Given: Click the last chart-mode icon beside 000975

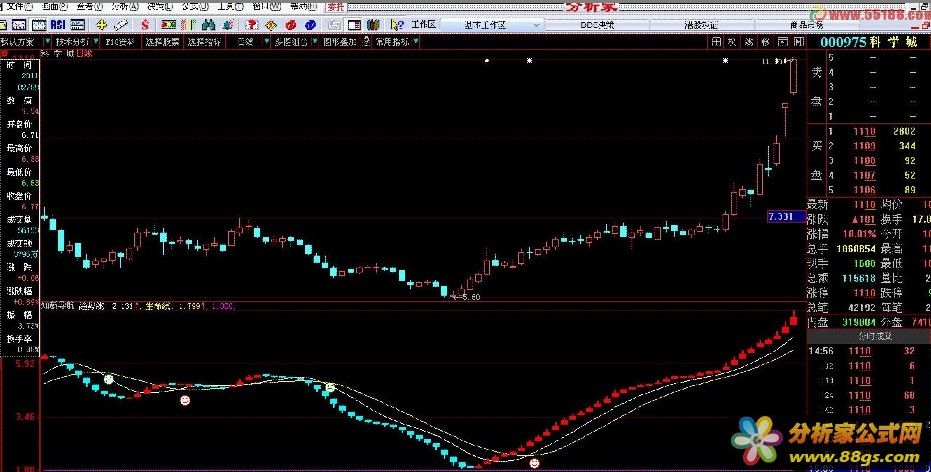Looking at the screenshot, I should [x=799, y=42].
